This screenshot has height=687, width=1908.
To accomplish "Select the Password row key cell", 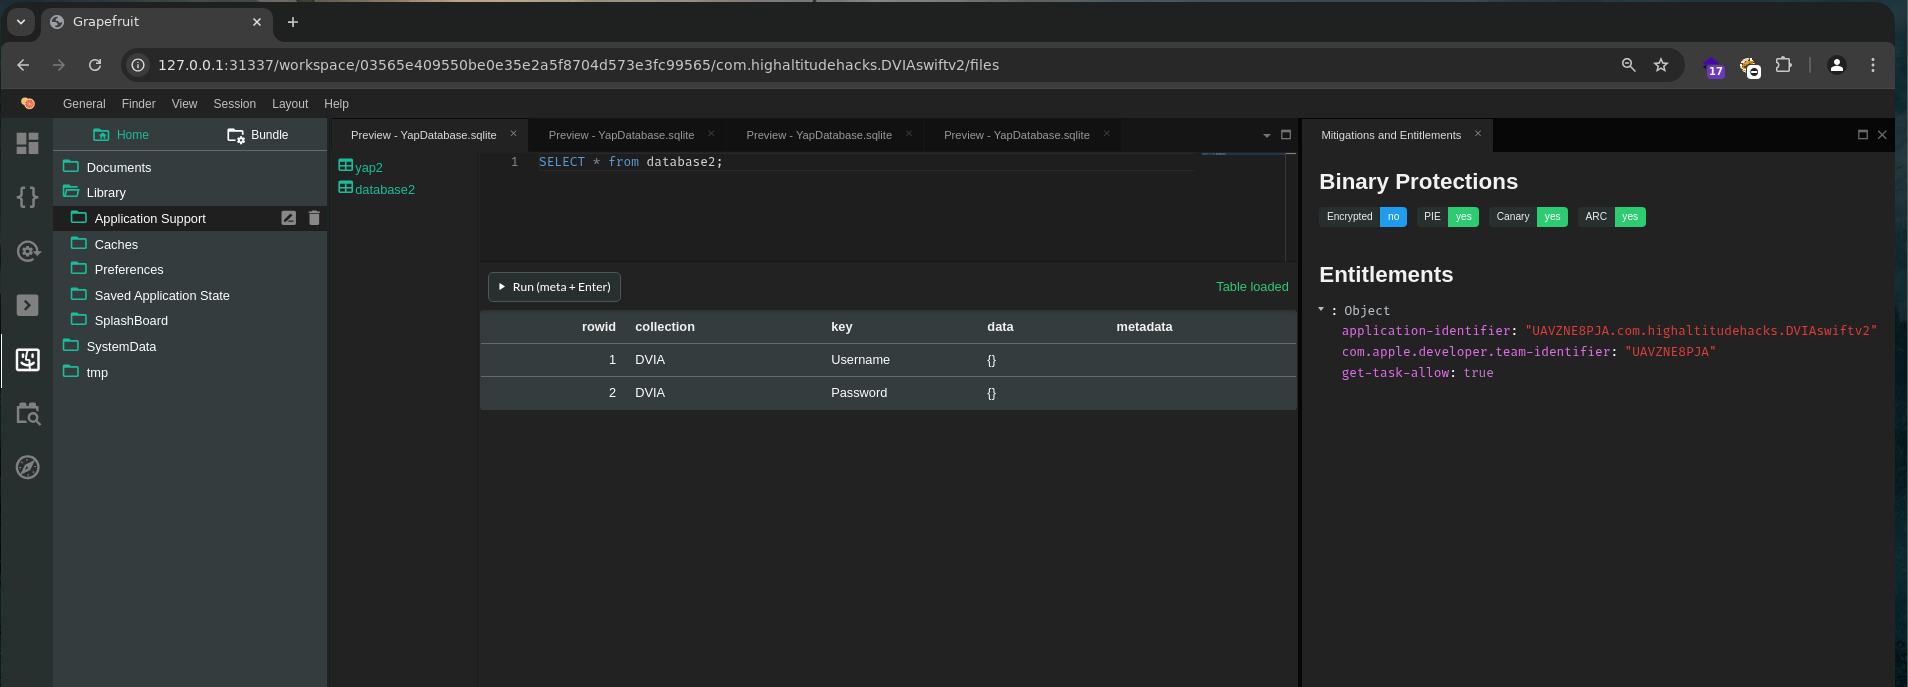I will point(859,393).
